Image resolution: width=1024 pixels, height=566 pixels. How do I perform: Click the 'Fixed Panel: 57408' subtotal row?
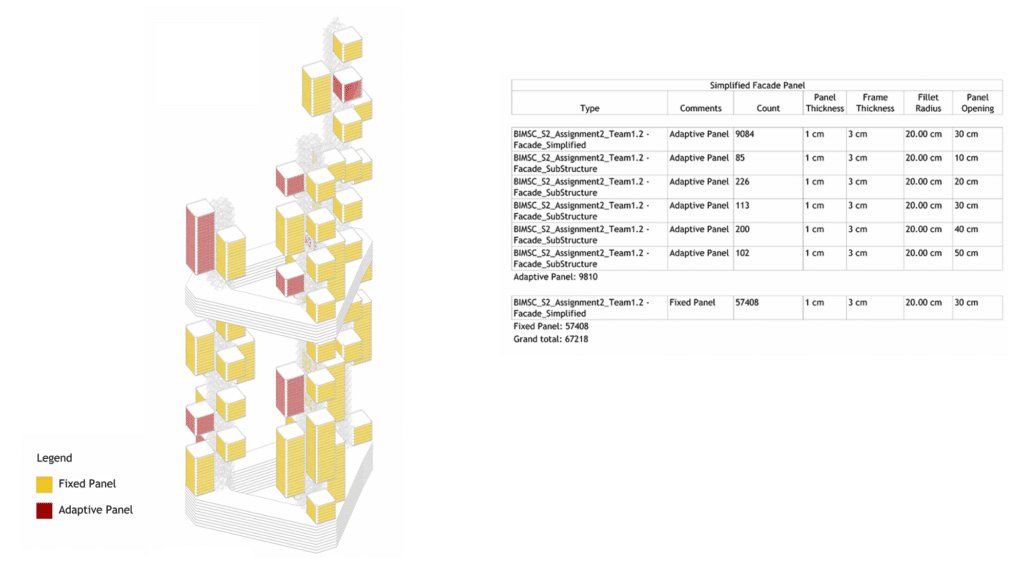550,326
